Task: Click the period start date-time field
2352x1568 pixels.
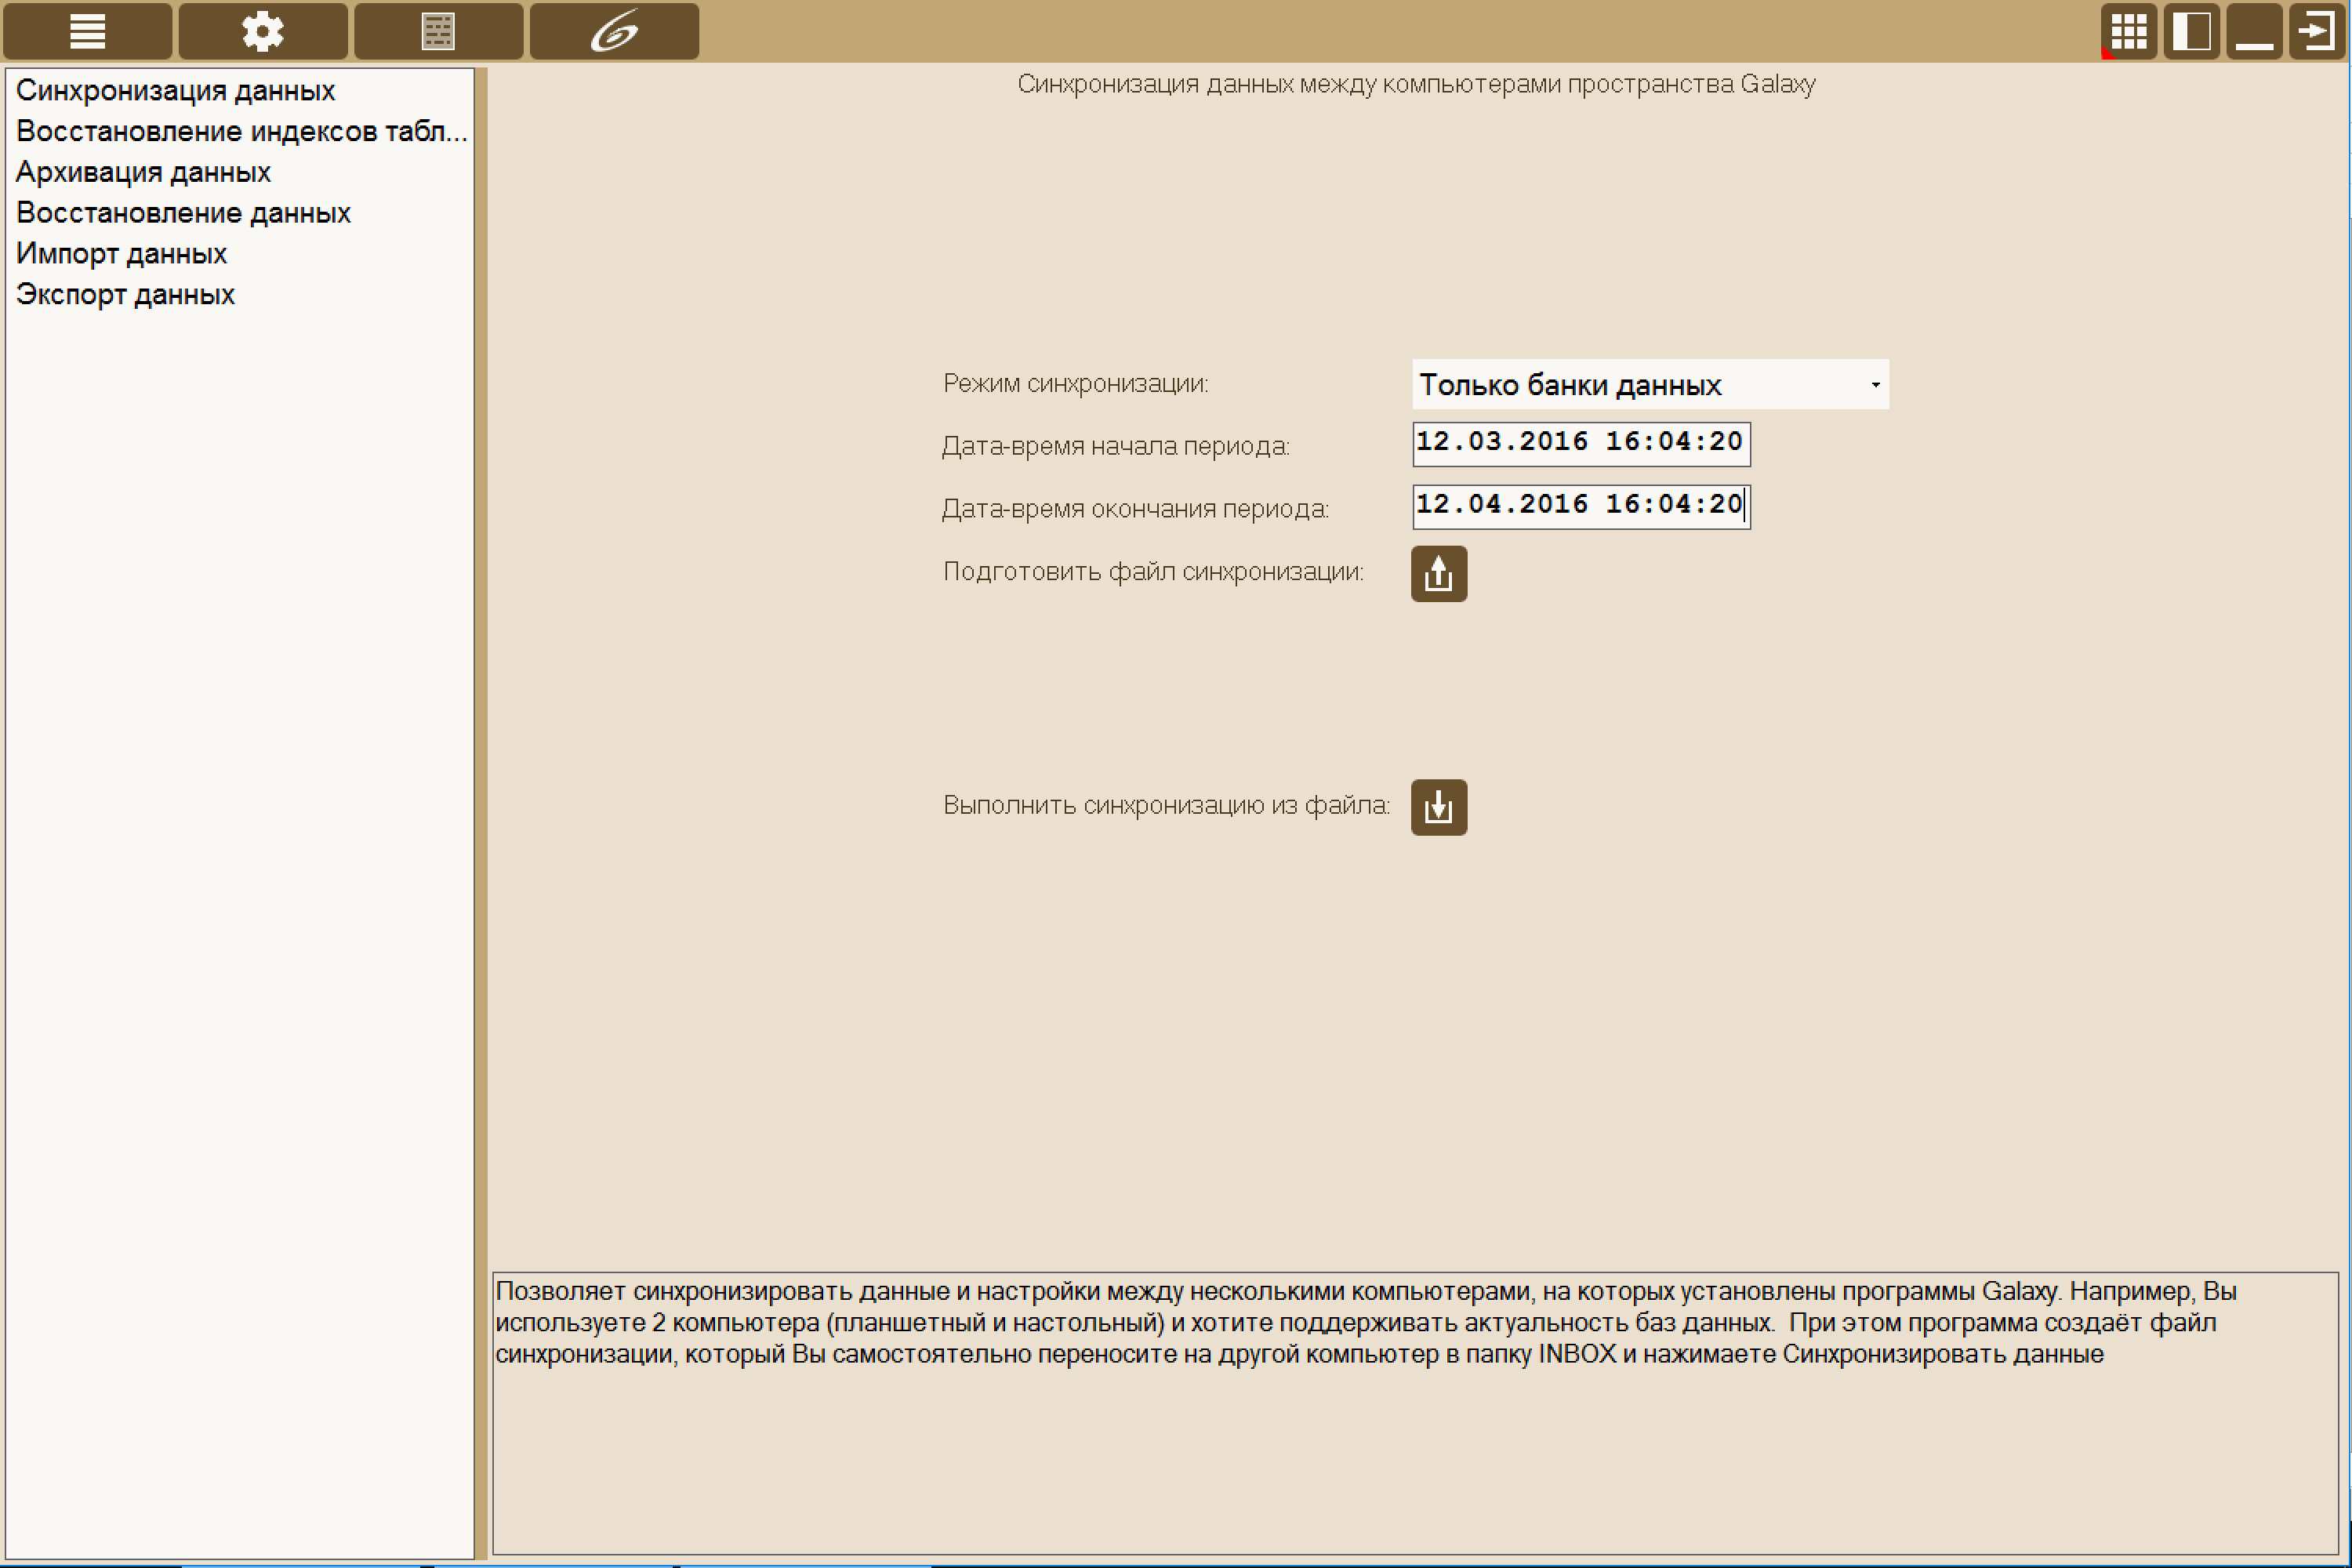Action: [1581, 444]
